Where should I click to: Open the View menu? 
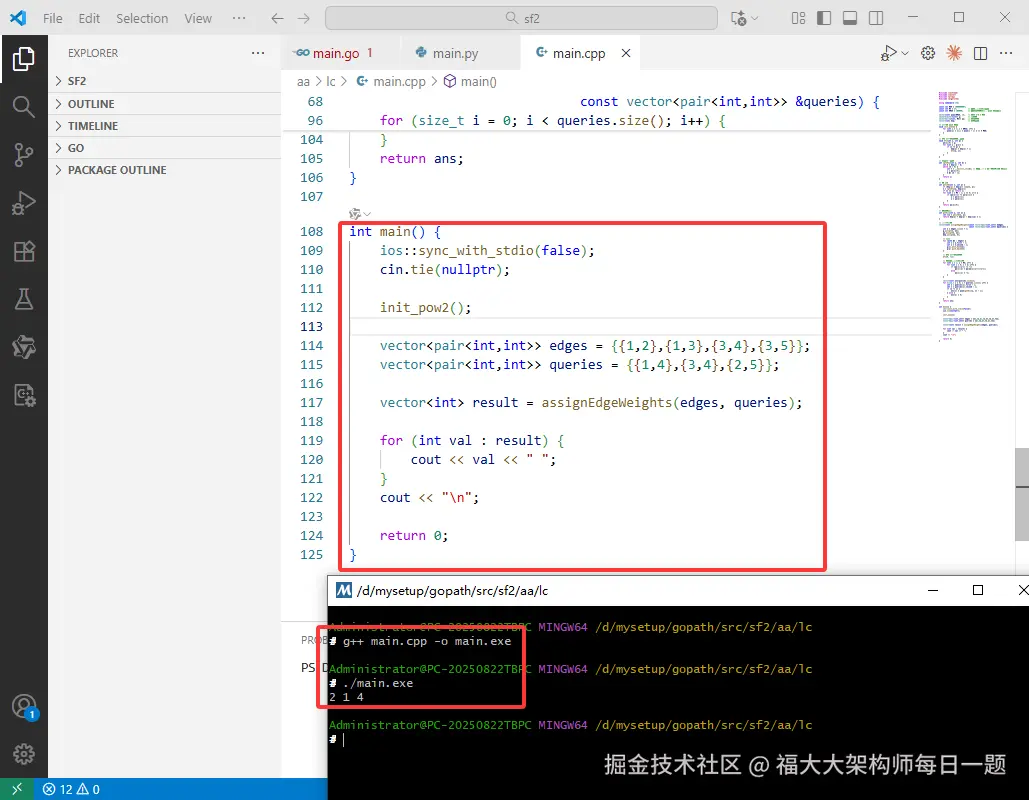198,18
